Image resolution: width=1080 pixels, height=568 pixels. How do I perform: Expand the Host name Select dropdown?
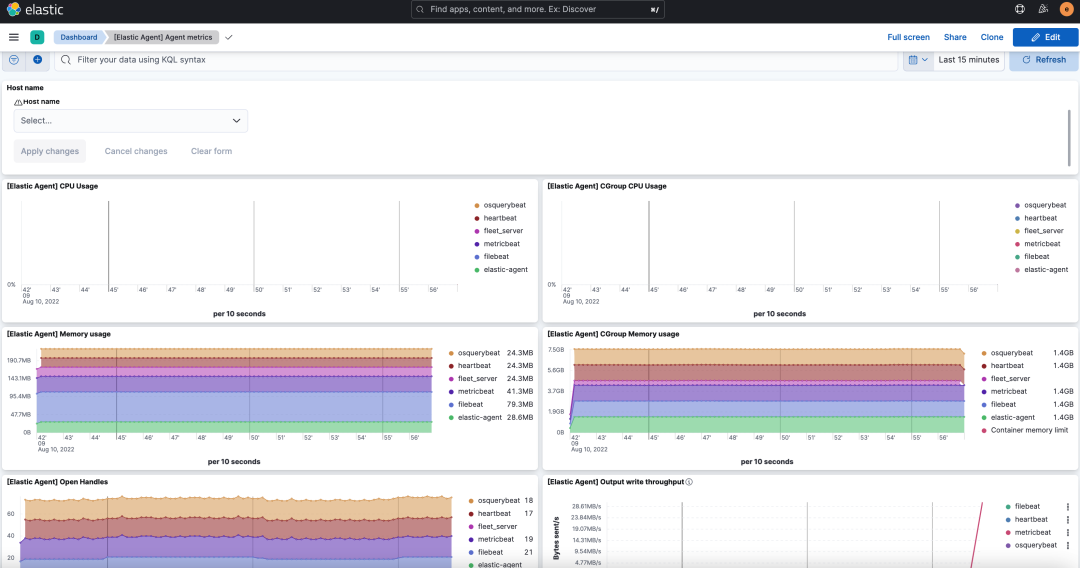click(x=131, y=120)
